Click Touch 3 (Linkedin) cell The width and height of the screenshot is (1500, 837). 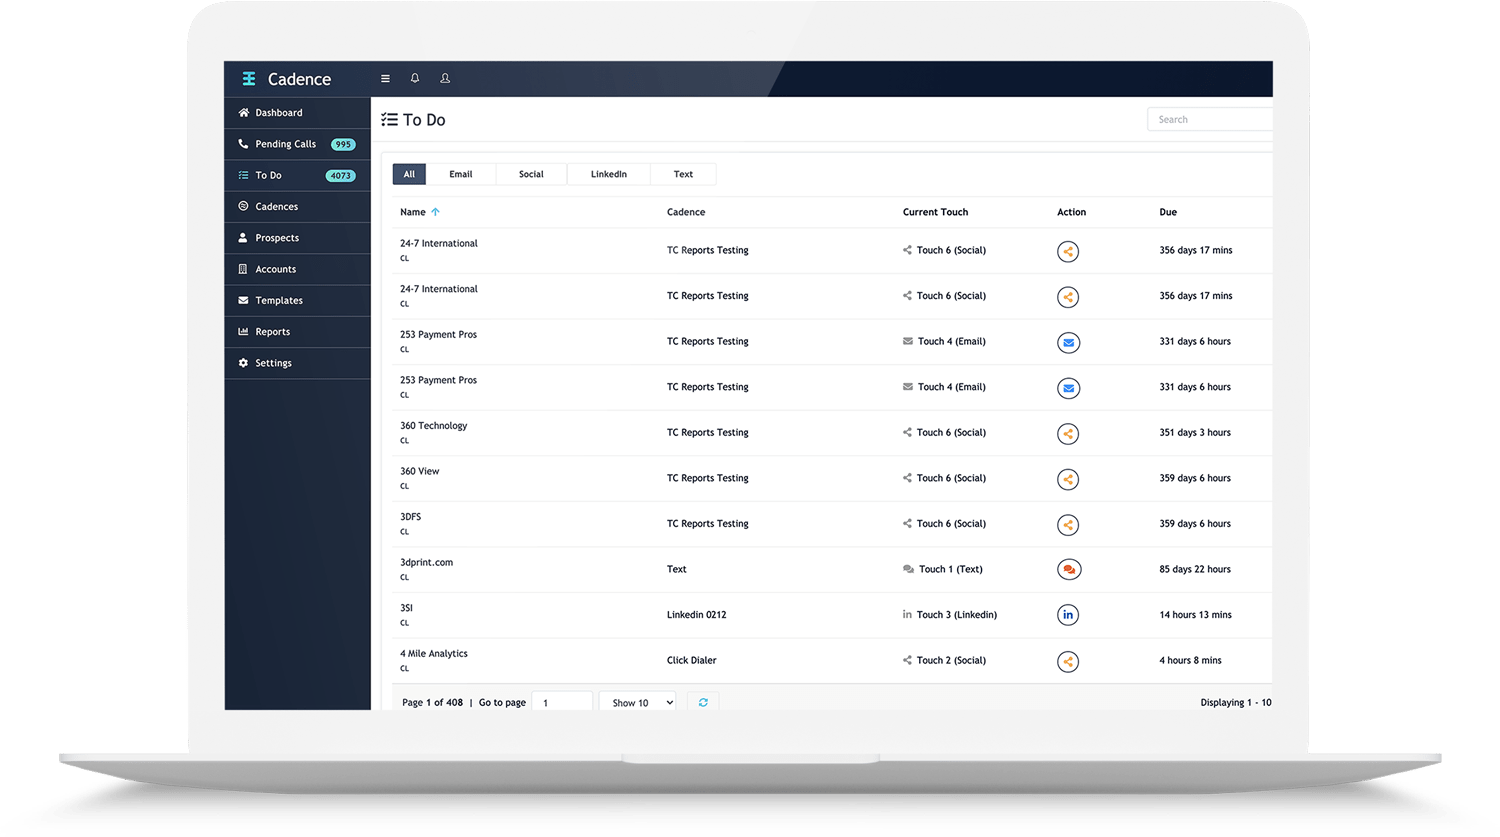[x=949, y=615]
